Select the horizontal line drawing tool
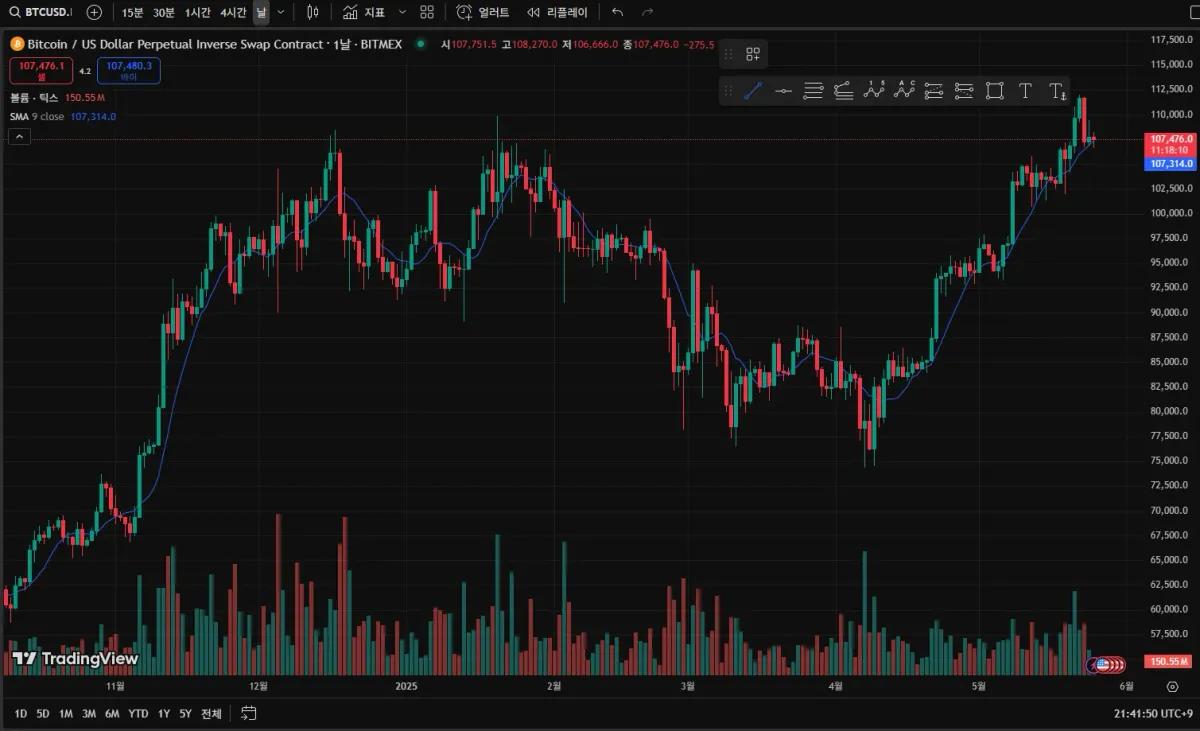The height and width of the screenshot is (731, 1200). (783, 91)
